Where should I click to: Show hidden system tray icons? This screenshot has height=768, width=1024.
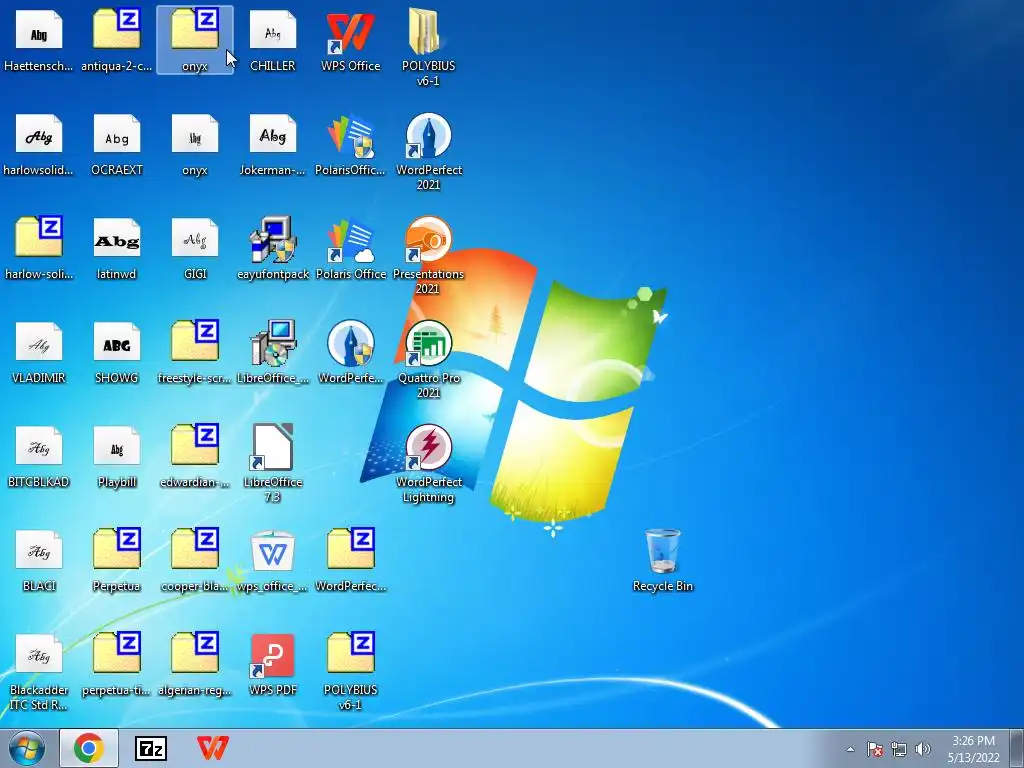coord(850,749)
